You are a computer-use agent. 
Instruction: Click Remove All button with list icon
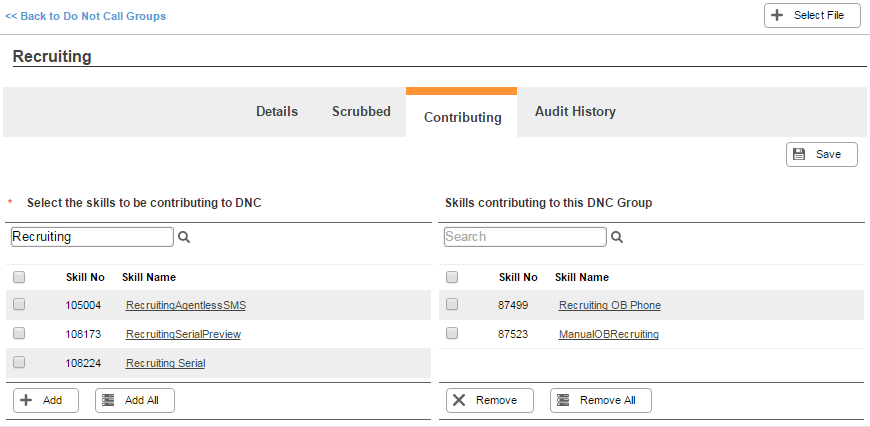pos(601,400)
